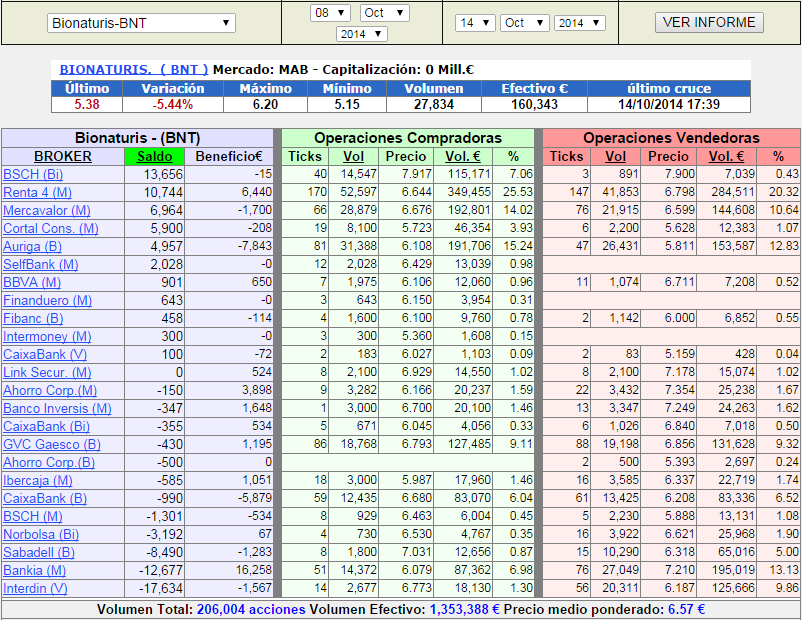This screenshot has width=803, height=620.
Task: Open the start year 2014 dropdown
Action: 362,34
